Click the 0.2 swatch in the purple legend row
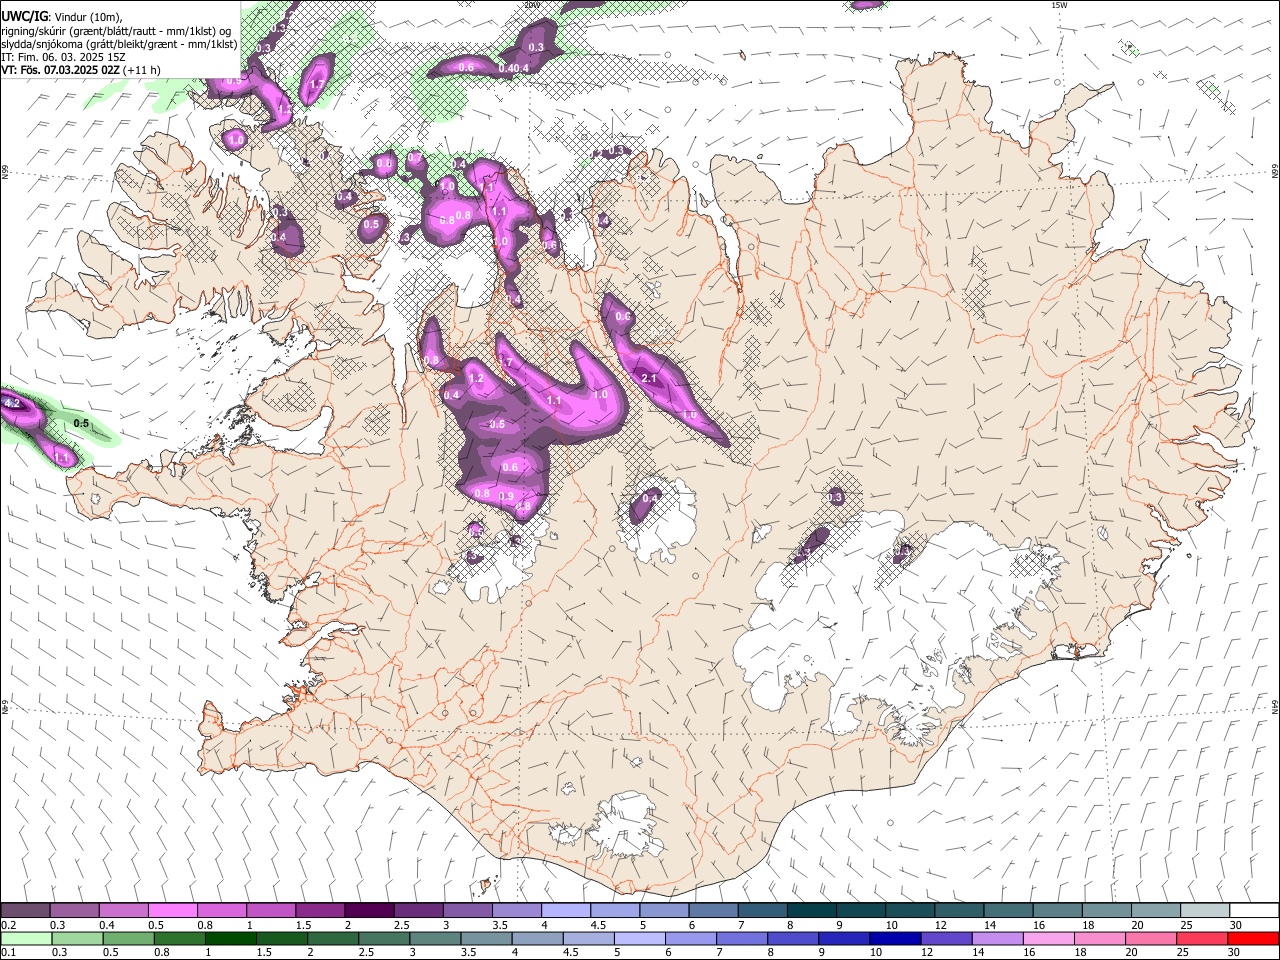Screen dimensions: 1280x960 (25, 910)
